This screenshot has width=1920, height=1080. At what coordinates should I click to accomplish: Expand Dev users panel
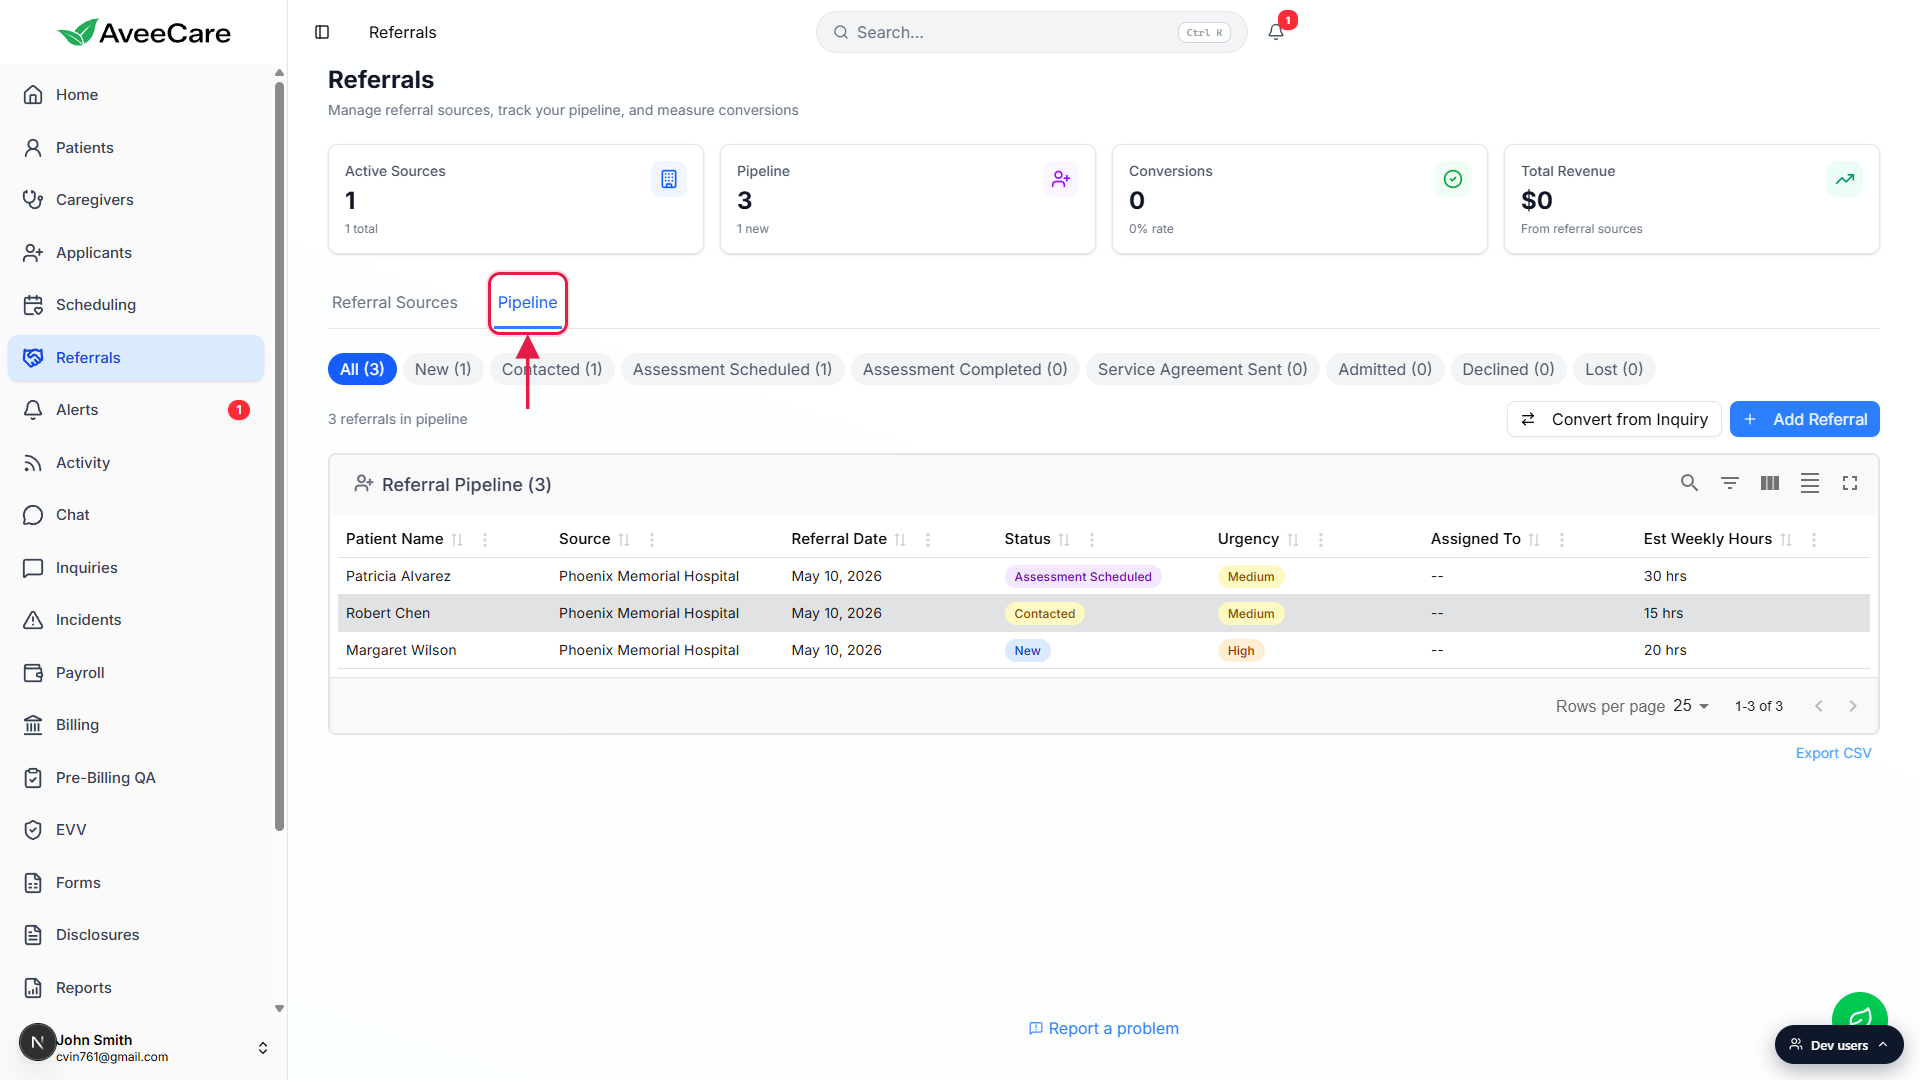click(x=1839, y=1045)
